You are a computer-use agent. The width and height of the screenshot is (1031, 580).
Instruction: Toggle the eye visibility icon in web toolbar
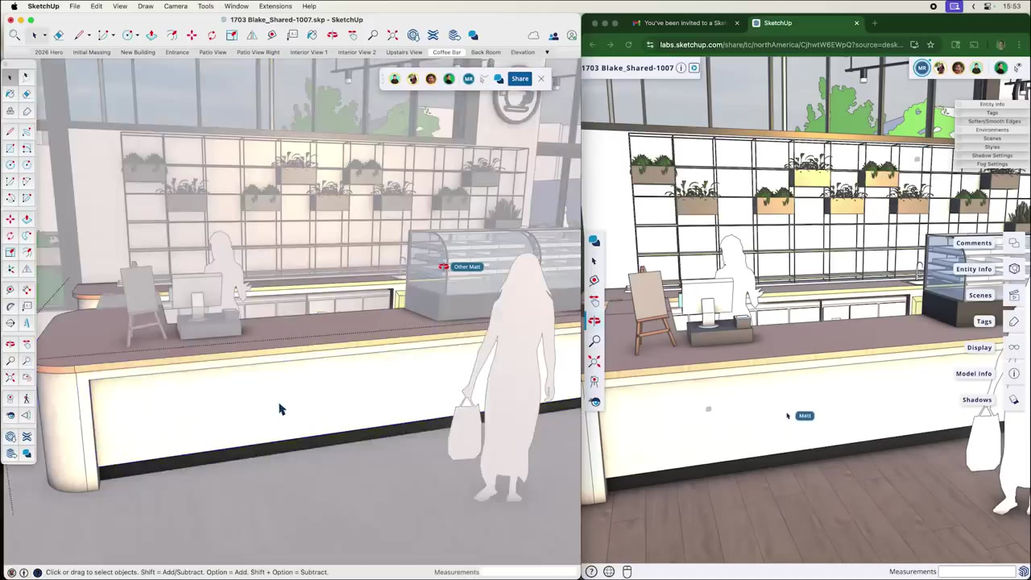coord(594,402)
